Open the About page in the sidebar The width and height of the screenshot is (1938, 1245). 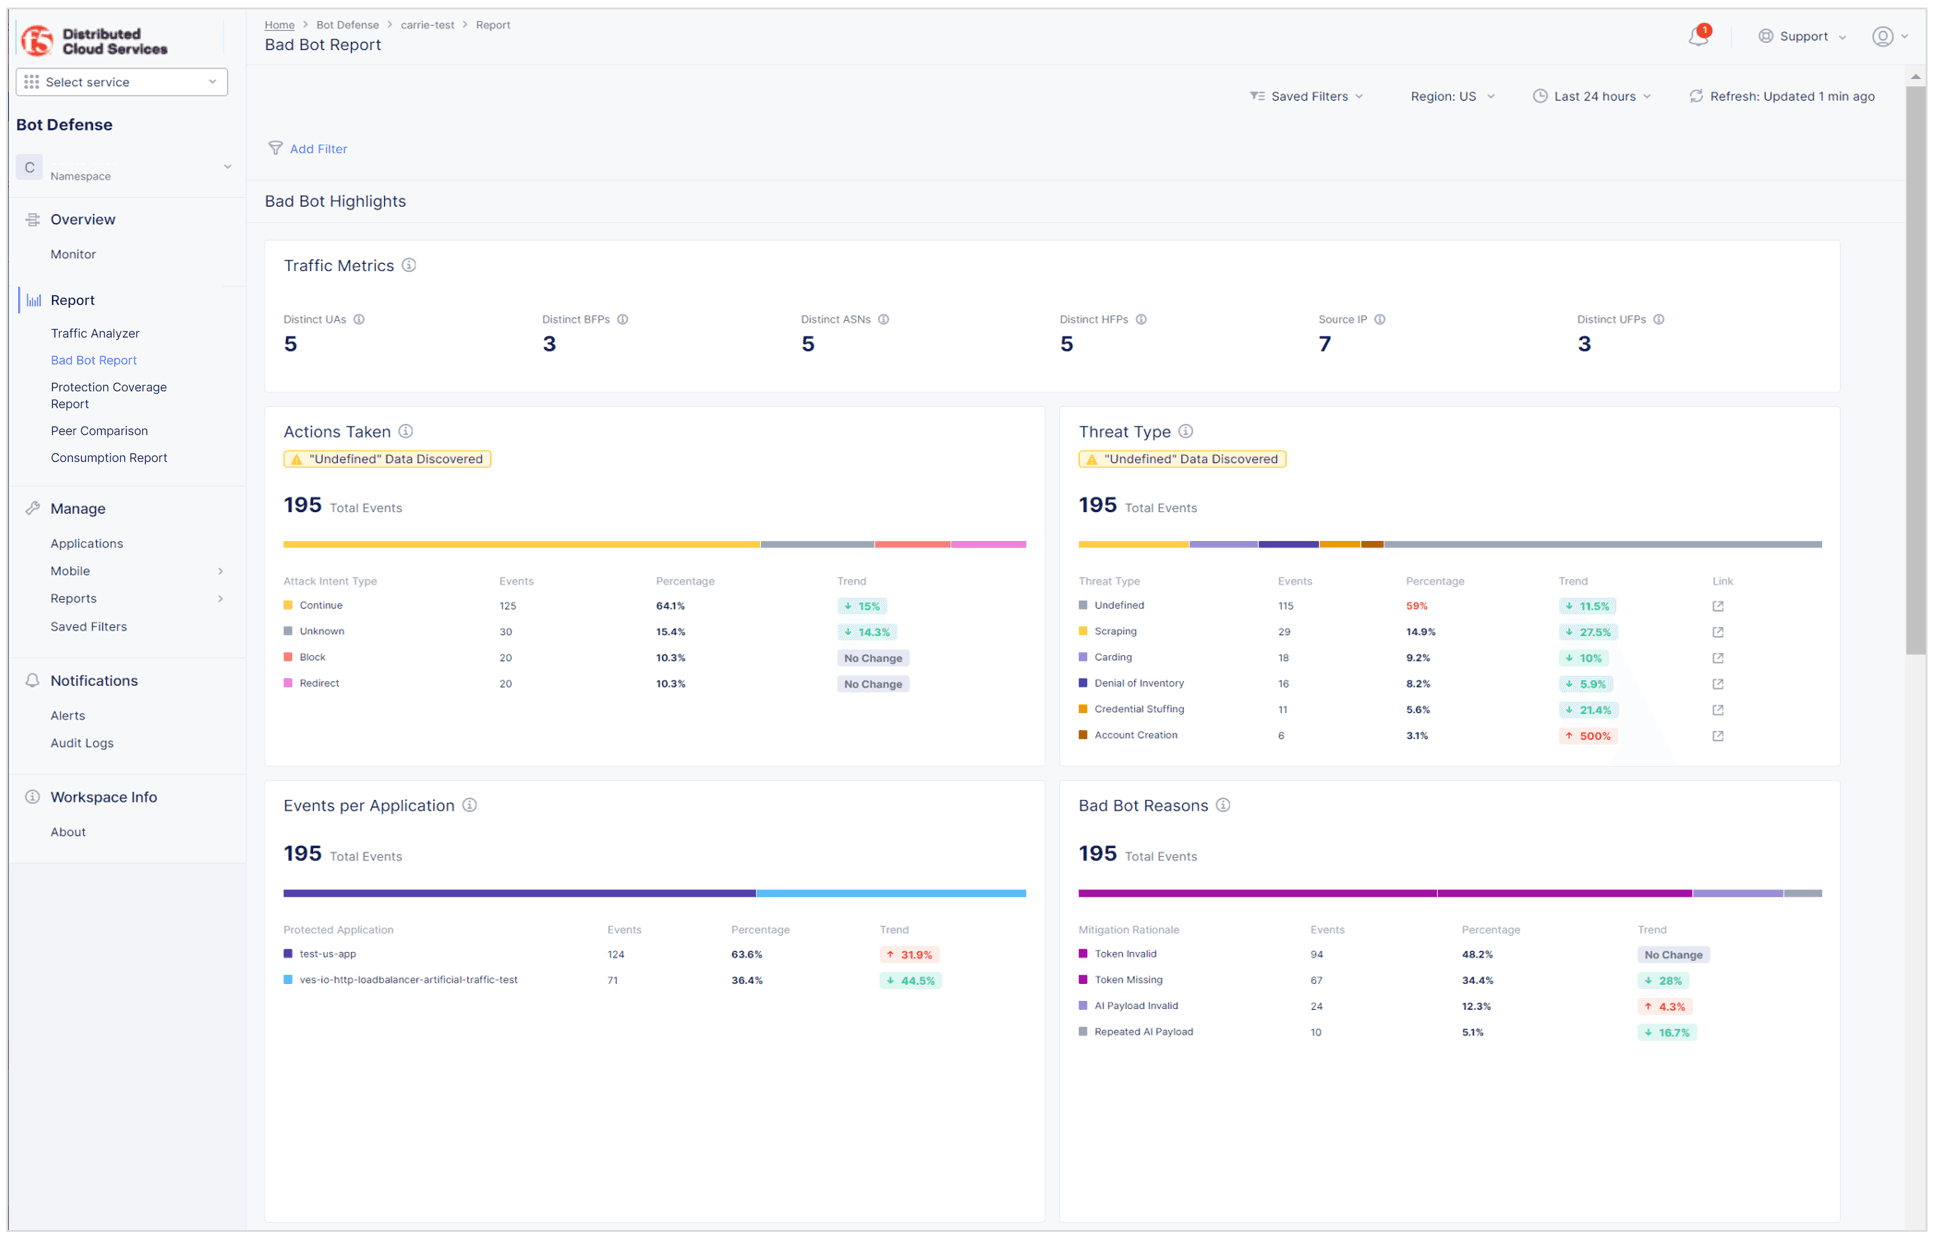(x=68, y=833)
